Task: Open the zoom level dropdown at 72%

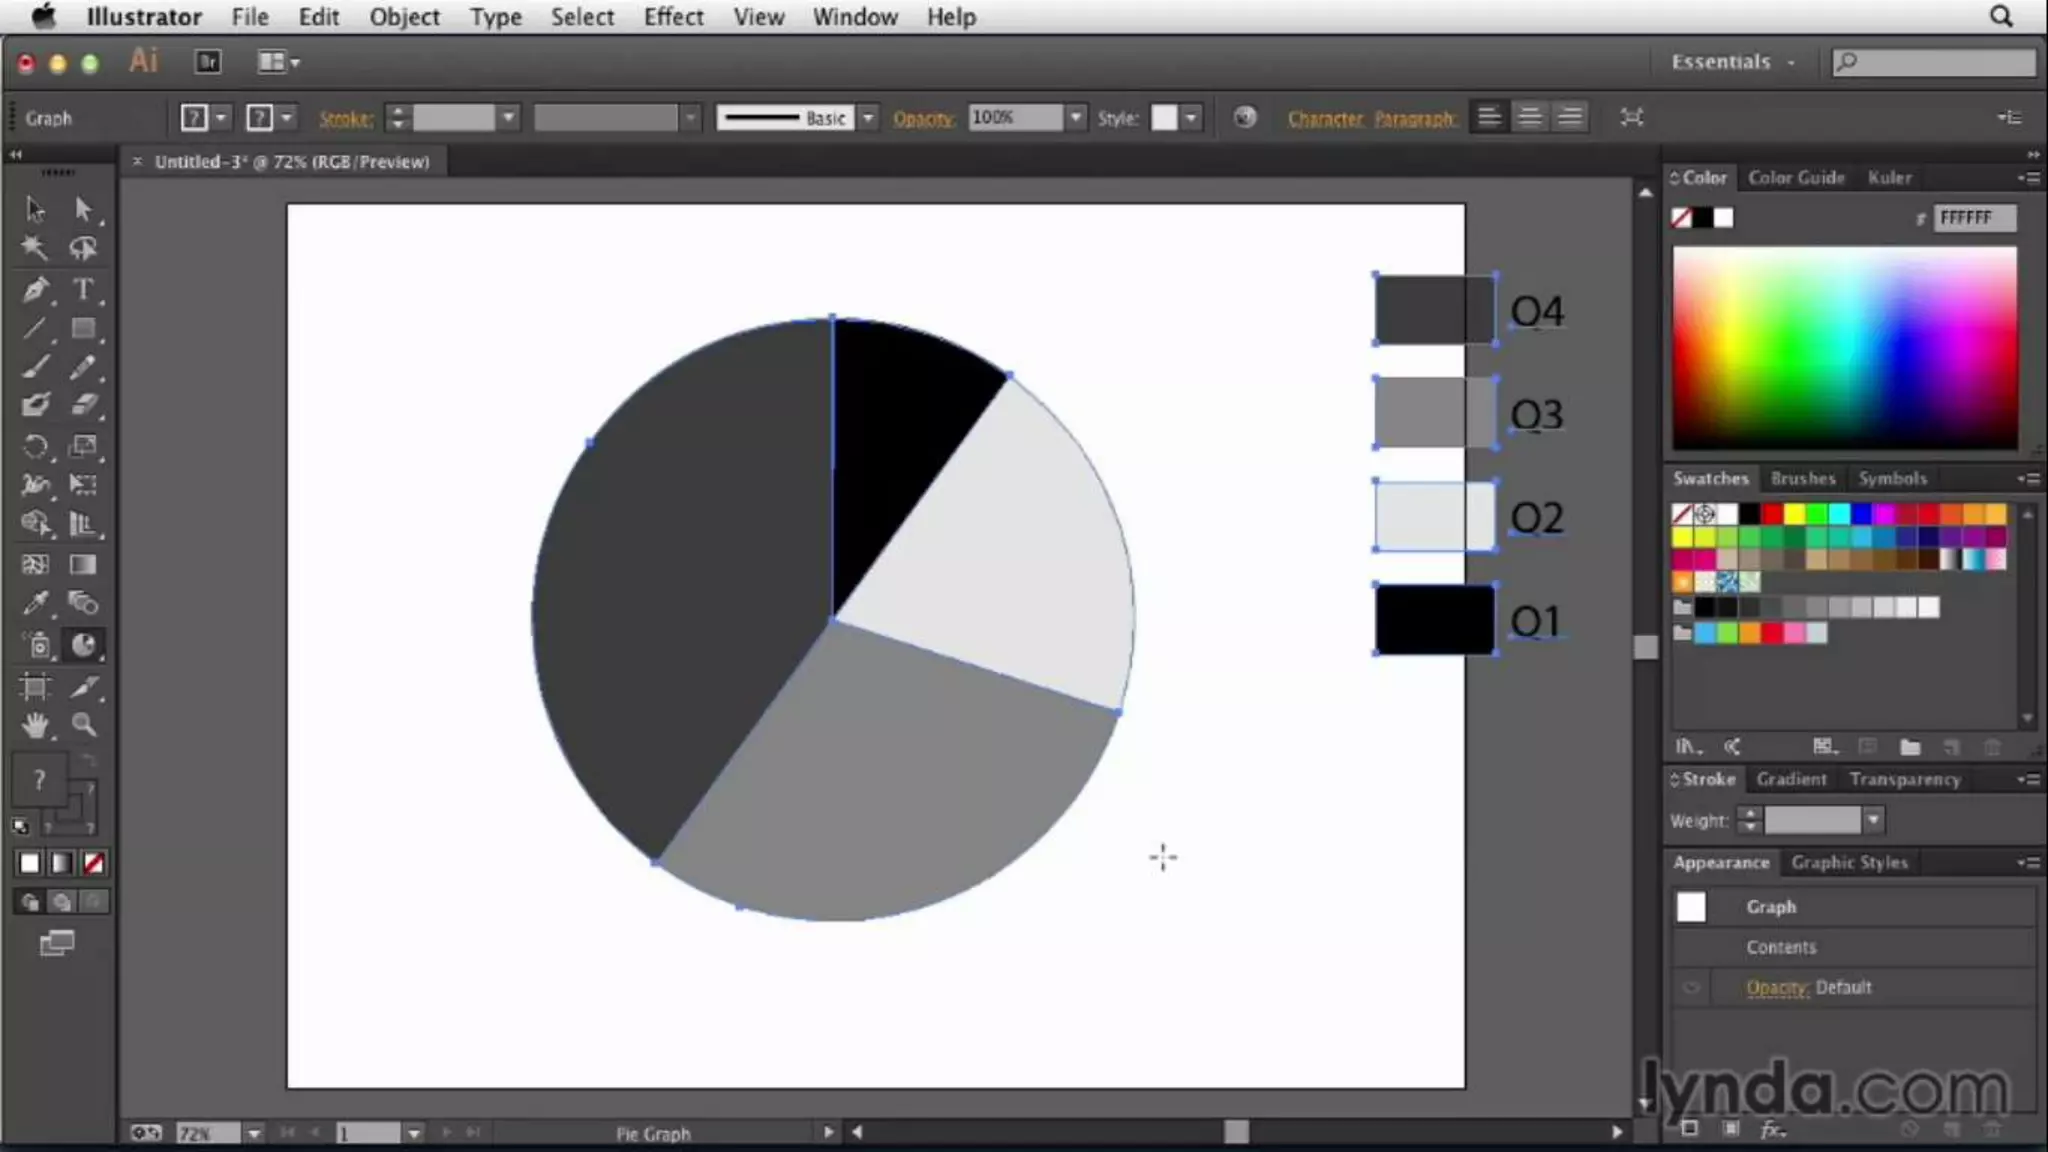Action: click(254, 1133)
